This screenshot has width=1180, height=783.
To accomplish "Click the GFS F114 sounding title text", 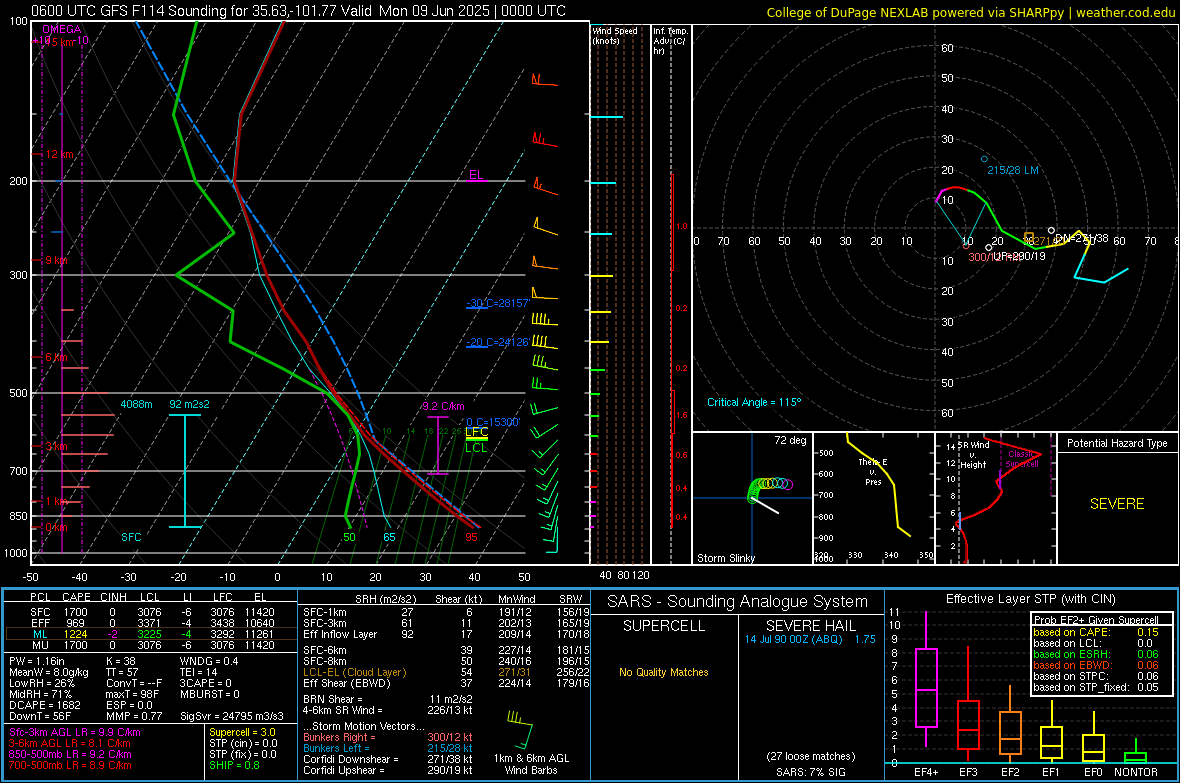I will (298, 11).
